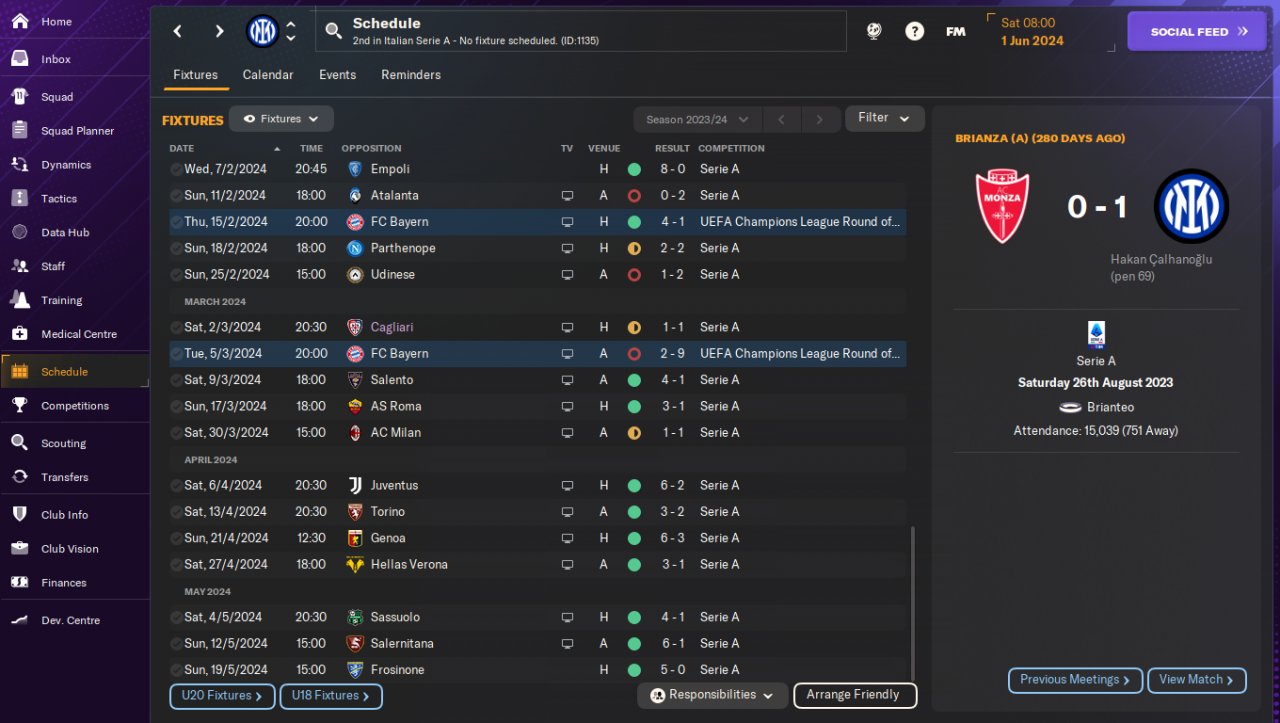Open the Season 2023/24 dropdown

point(697,120)
